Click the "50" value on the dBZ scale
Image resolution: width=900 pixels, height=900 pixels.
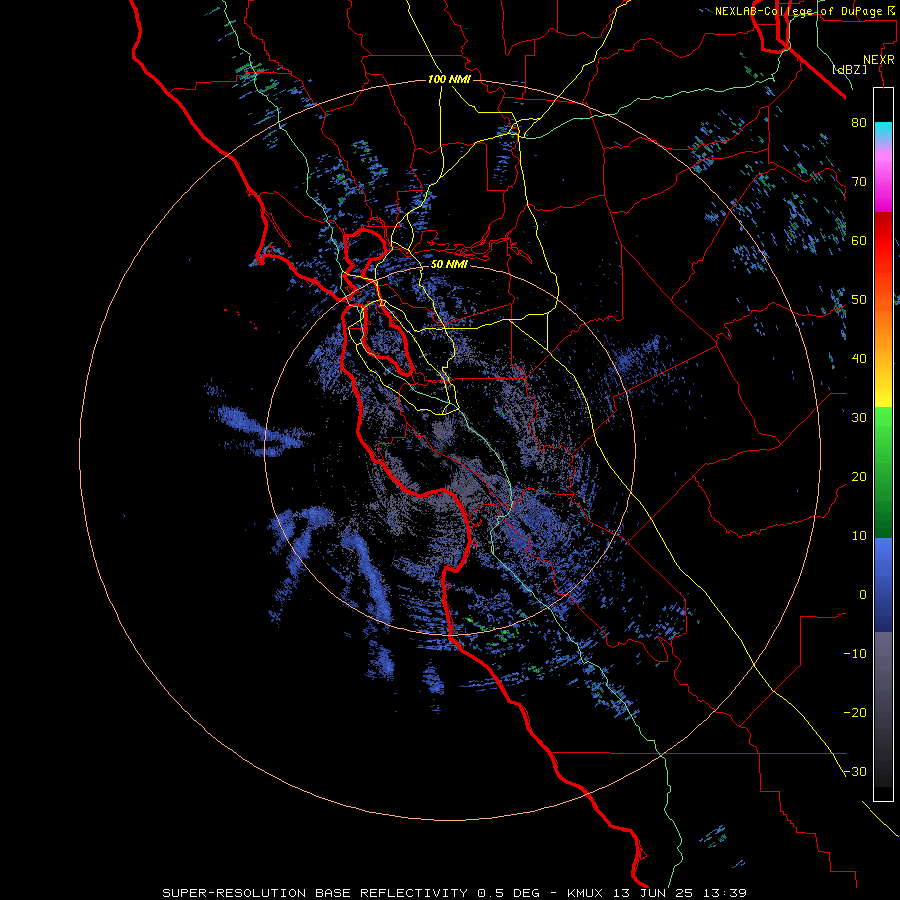859,300
